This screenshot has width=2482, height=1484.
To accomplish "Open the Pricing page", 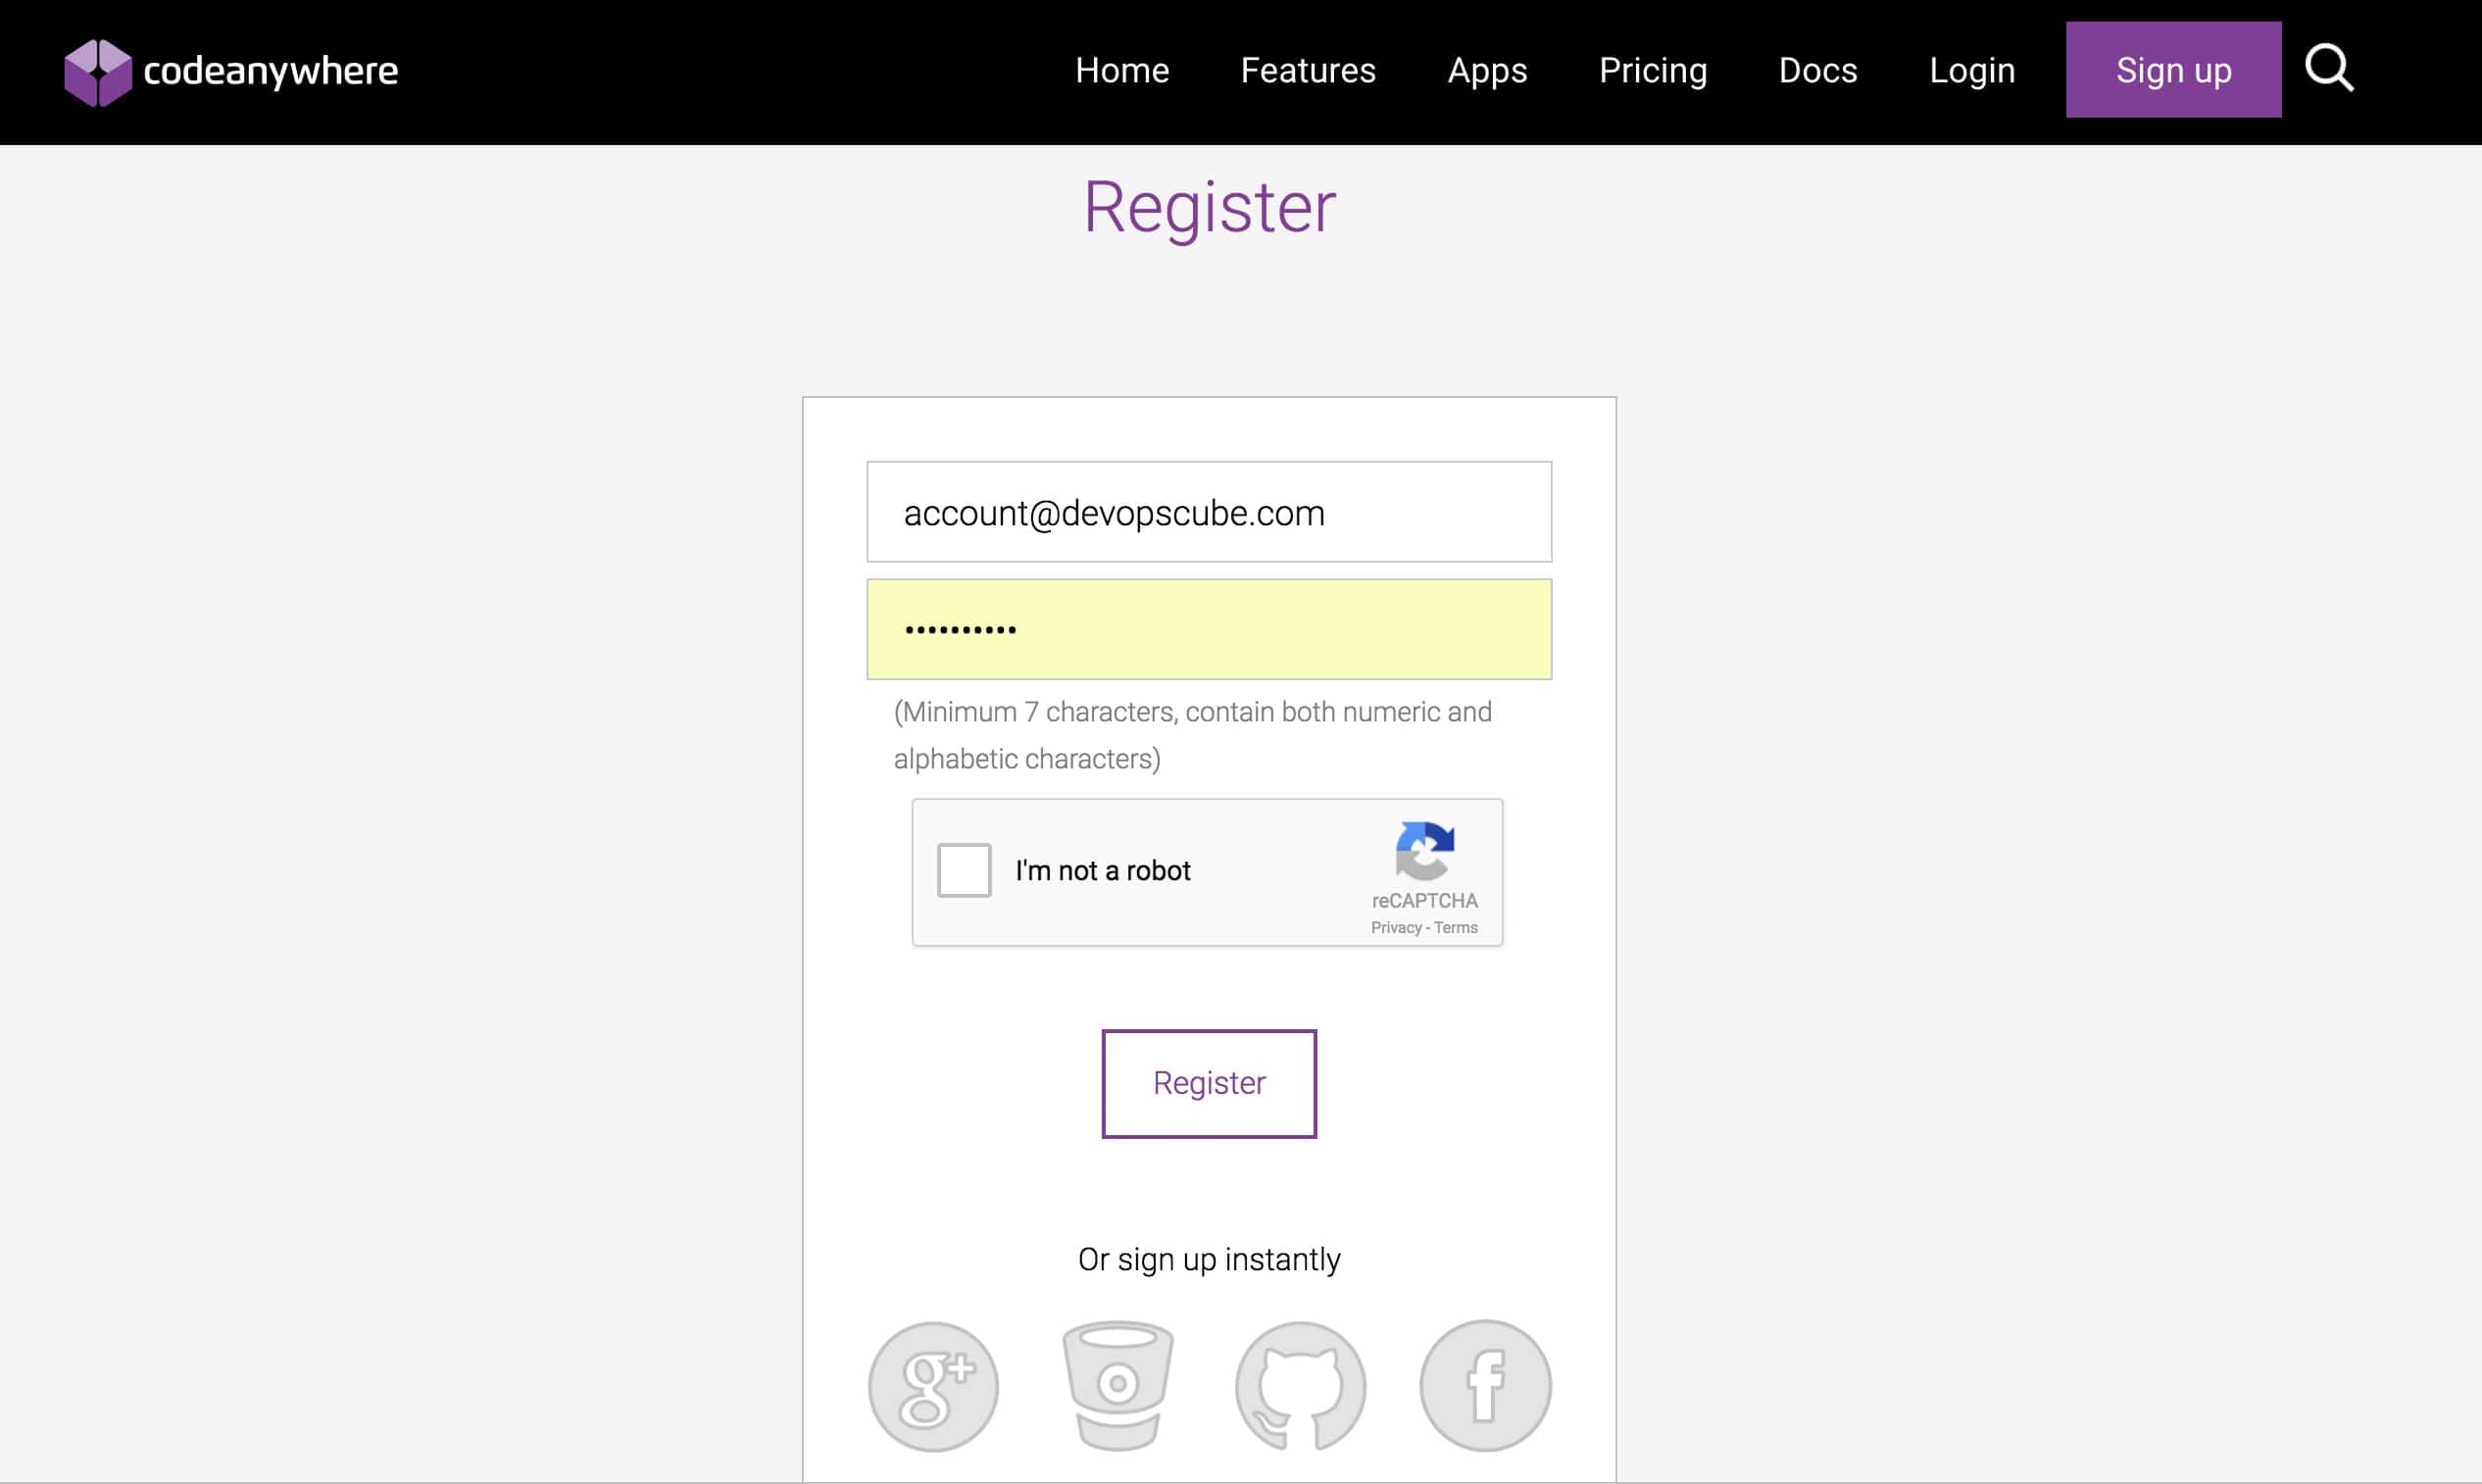I will 1653,70.
